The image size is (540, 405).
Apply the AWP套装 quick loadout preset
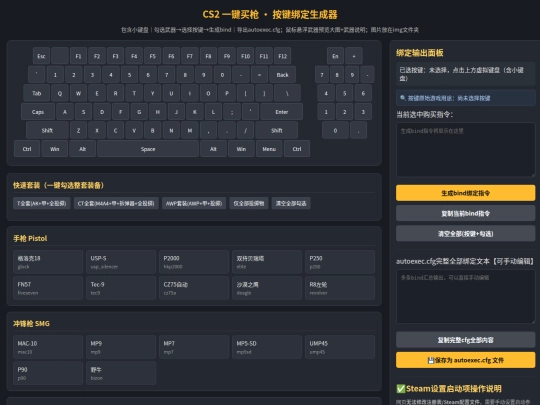[x=194, y=203]
